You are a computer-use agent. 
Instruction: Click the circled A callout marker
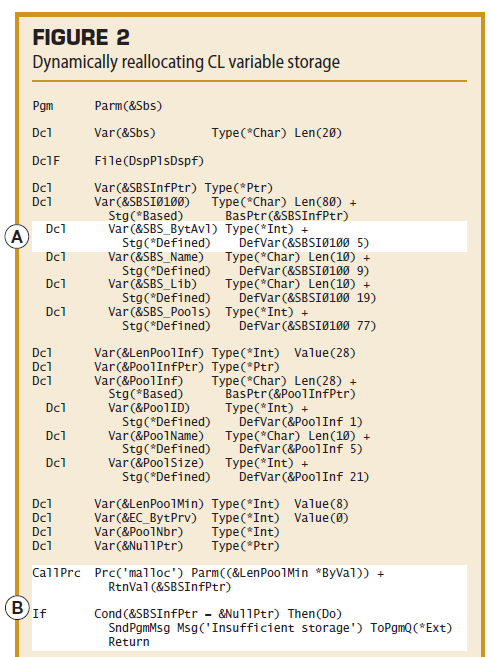tap(17, 237)
